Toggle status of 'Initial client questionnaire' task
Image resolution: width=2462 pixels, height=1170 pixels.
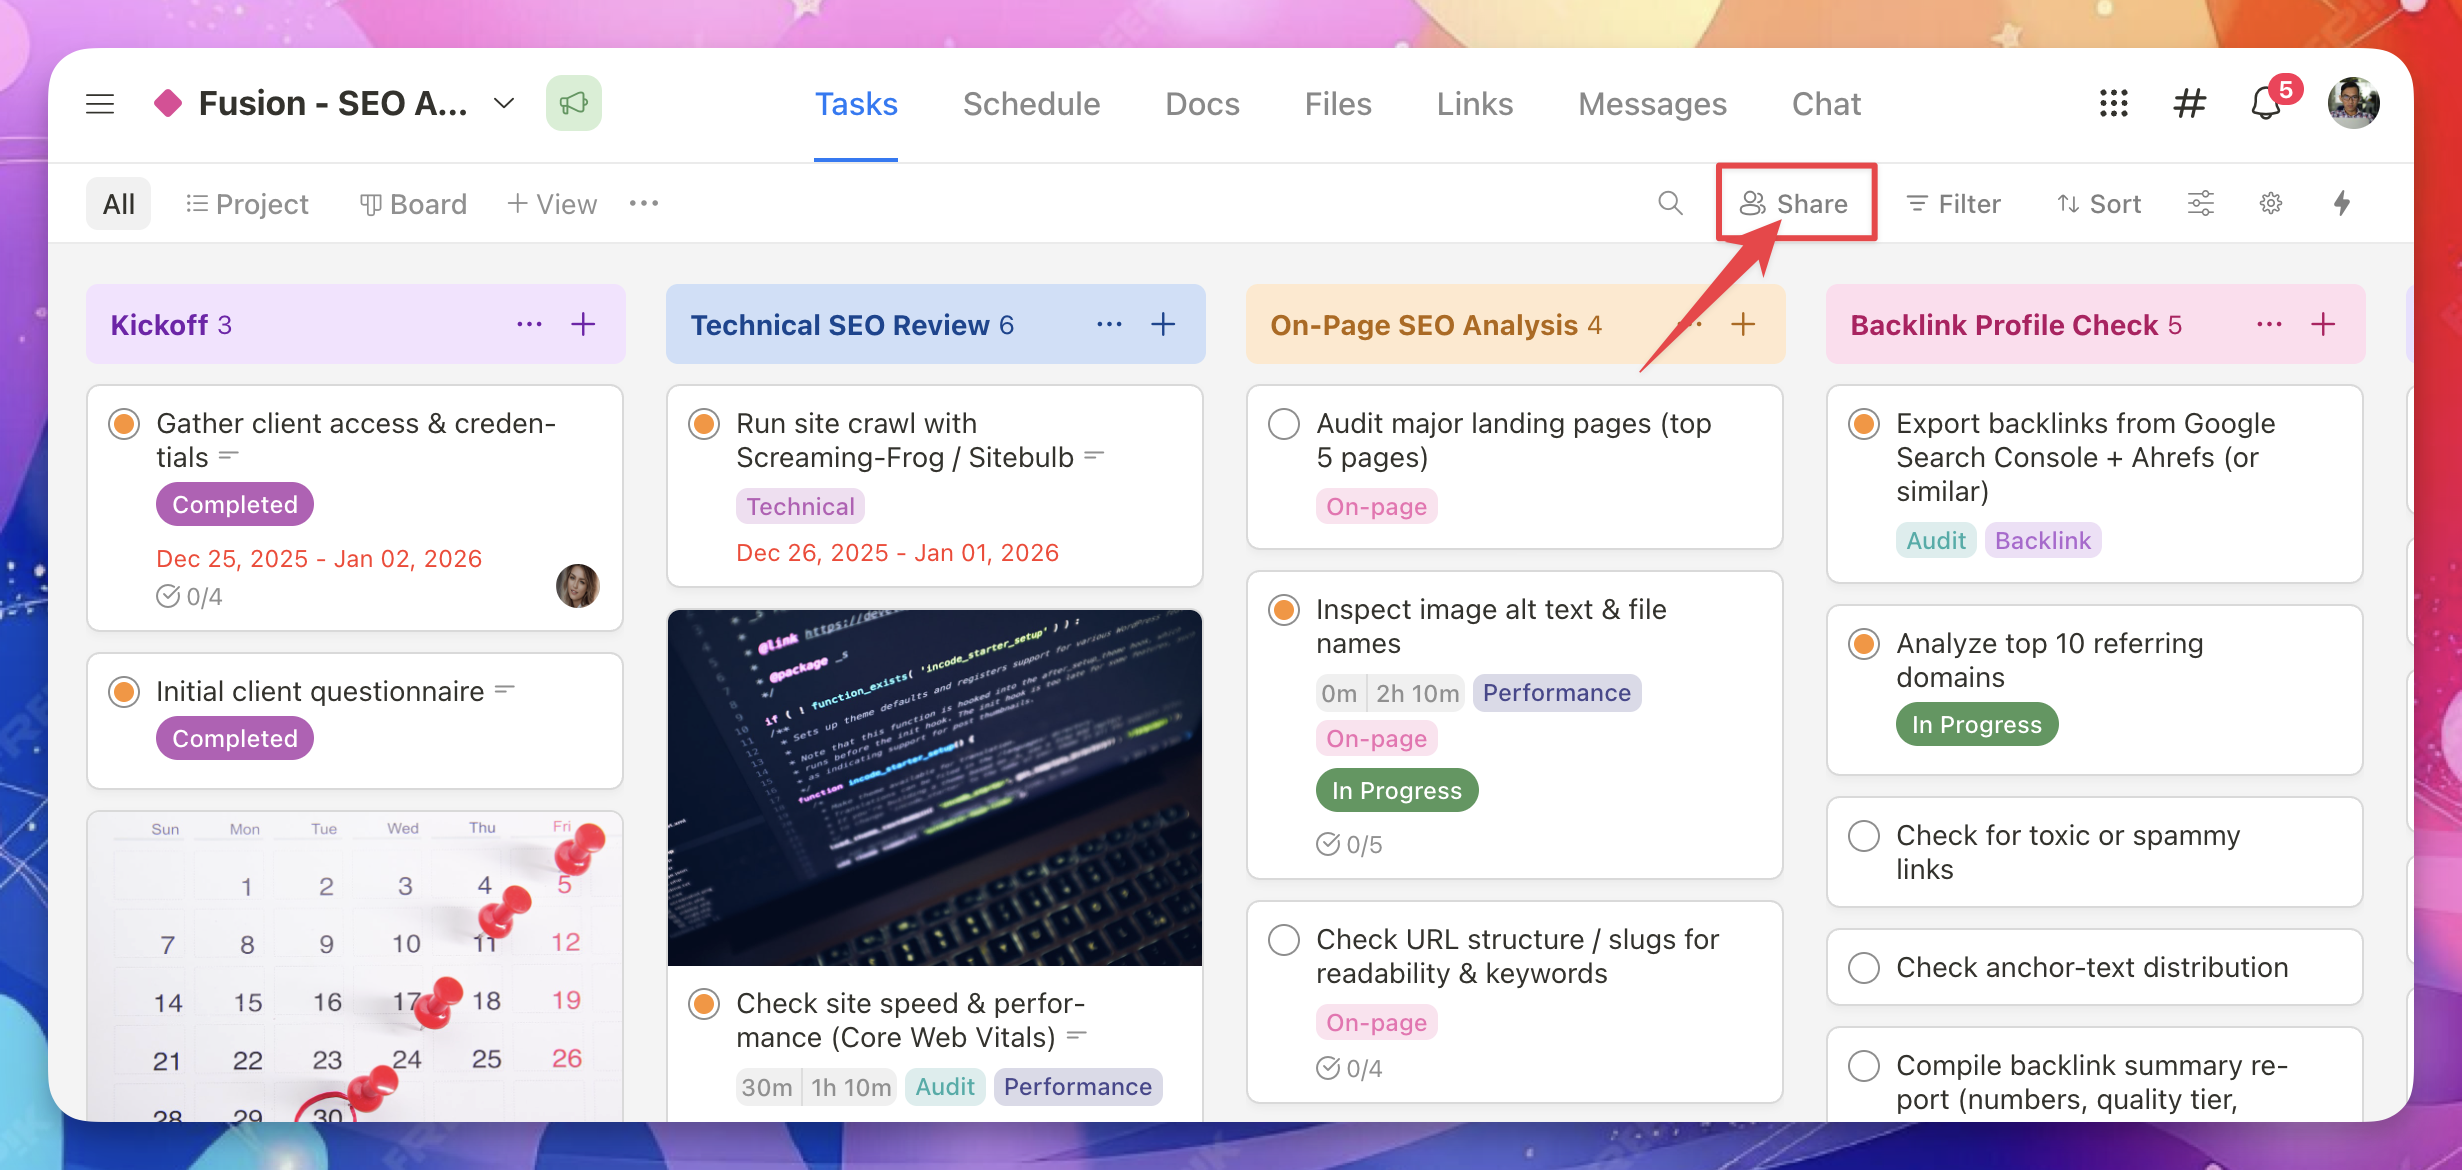coord(124,692)
